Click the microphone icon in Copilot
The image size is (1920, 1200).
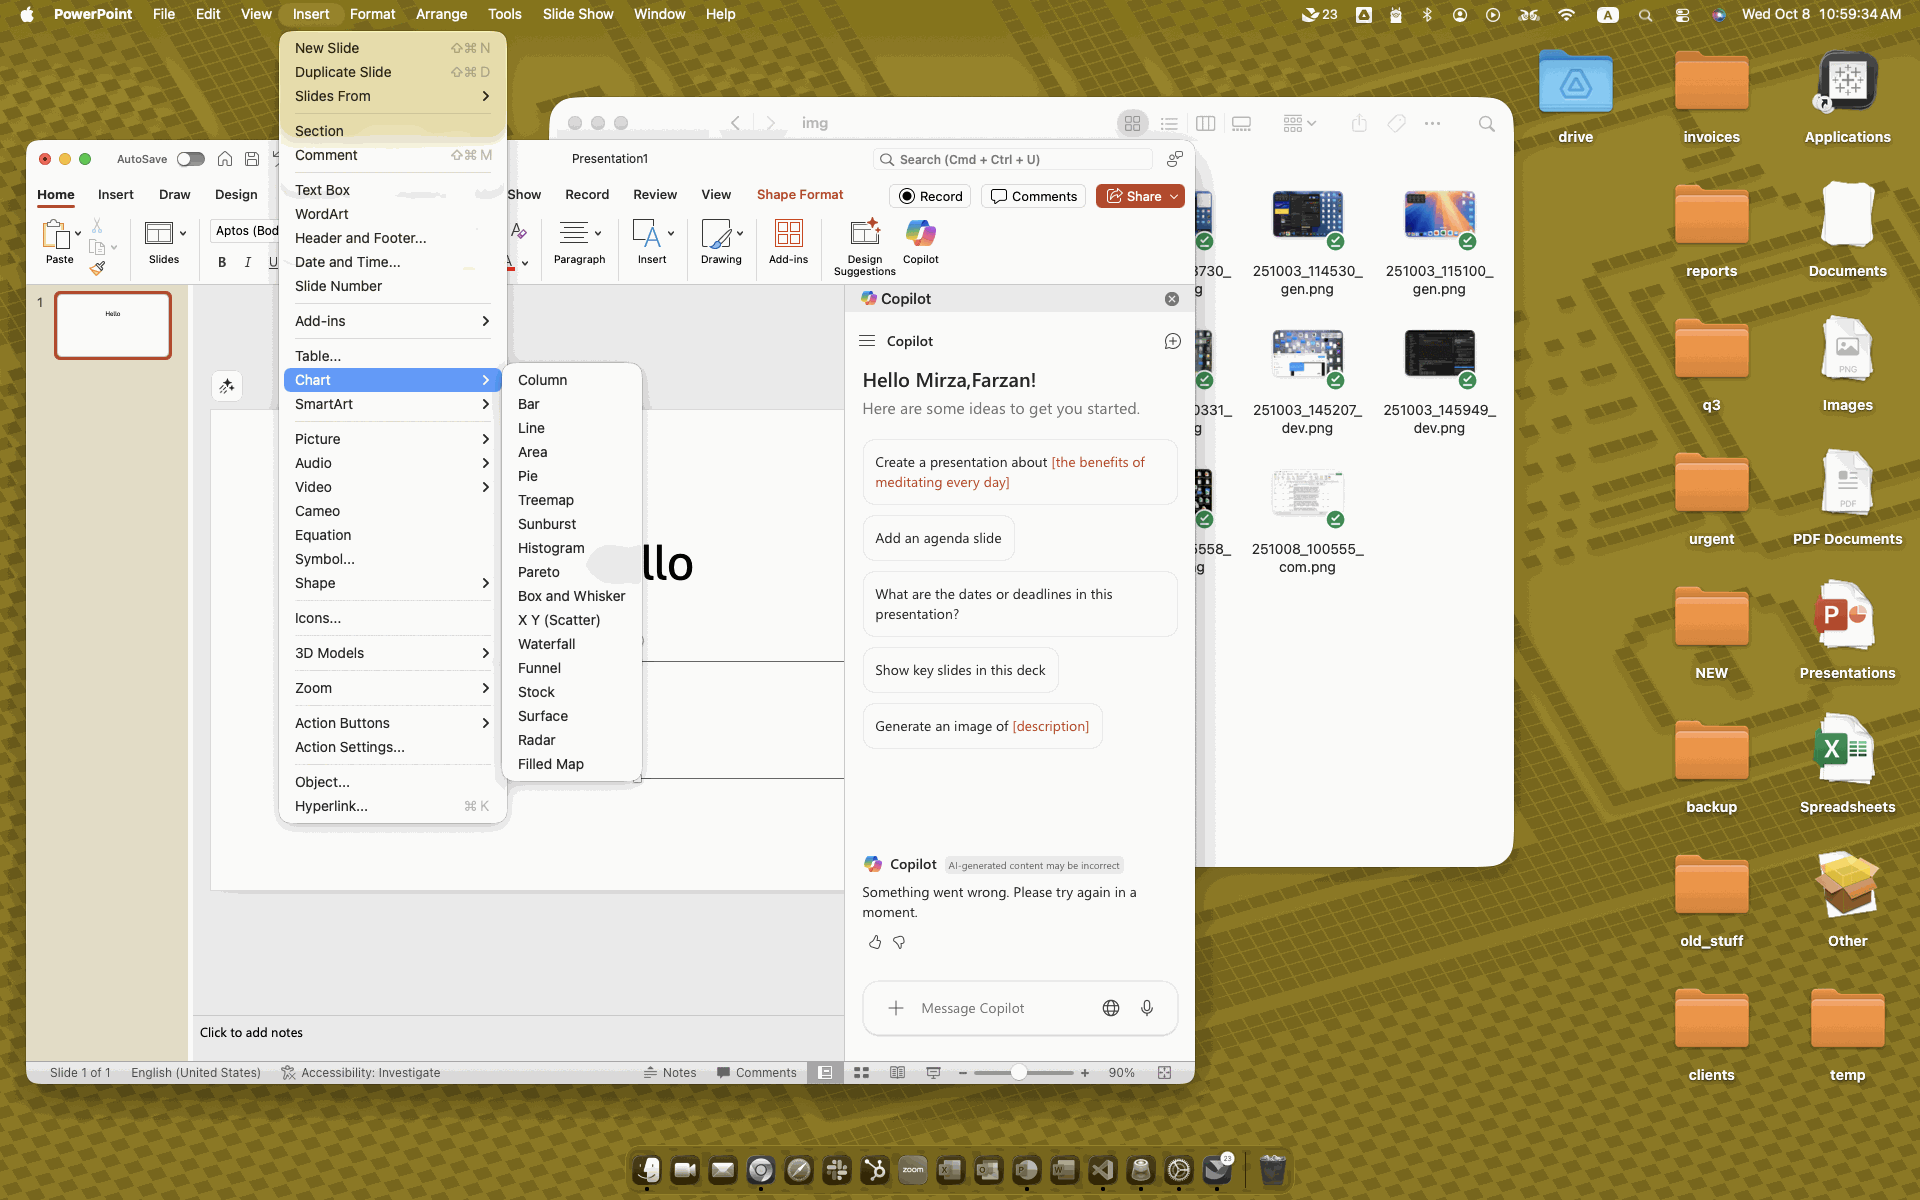click(x=1147, y=1008)
